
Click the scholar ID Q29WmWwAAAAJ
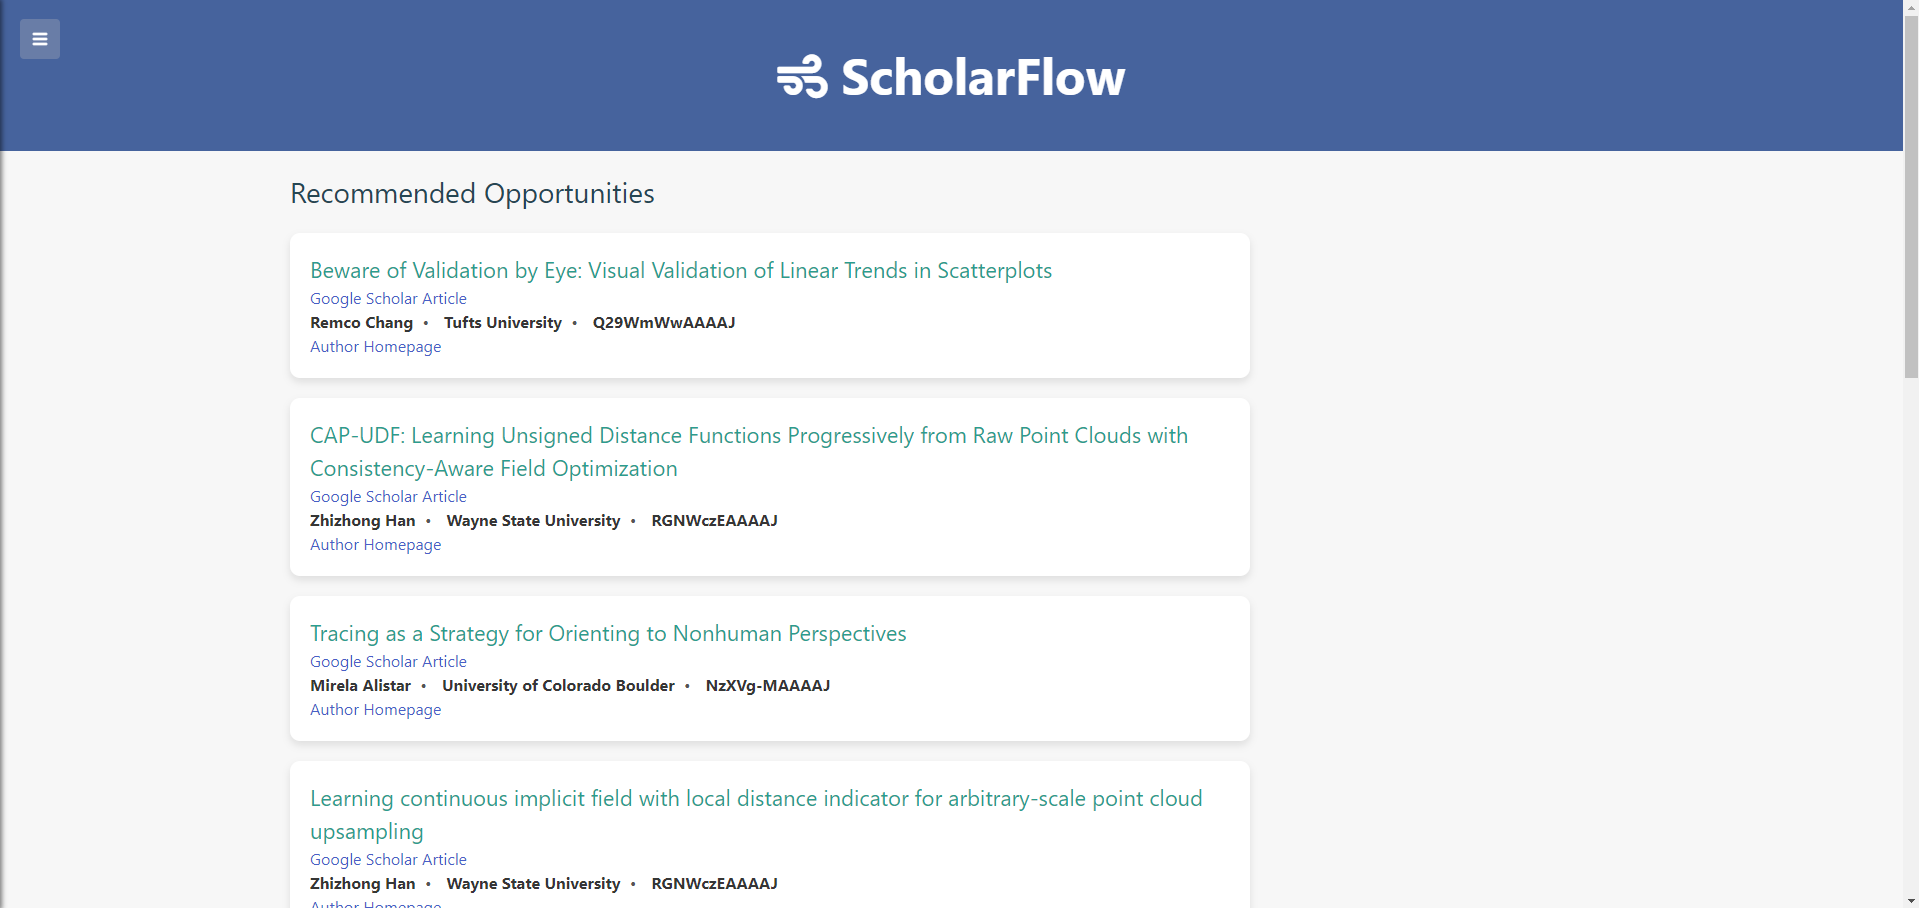663,322
